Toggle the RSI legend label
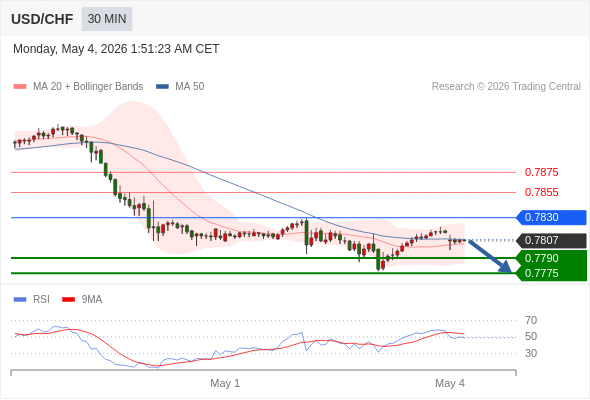 point(41,300)
